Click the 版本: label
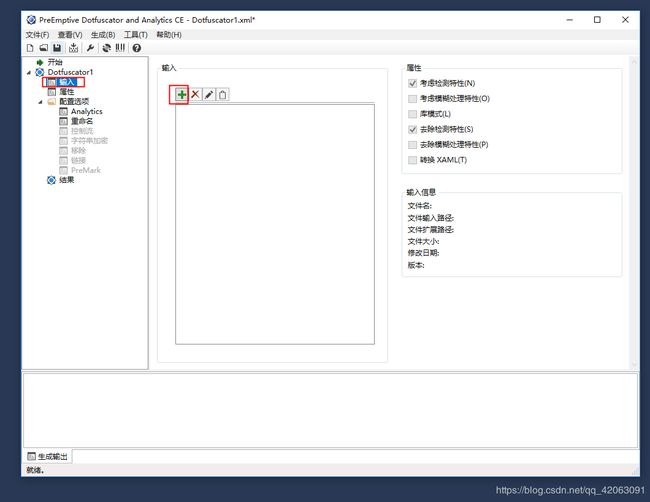Screen dimensions: 650x502 [x=416, y=265]
